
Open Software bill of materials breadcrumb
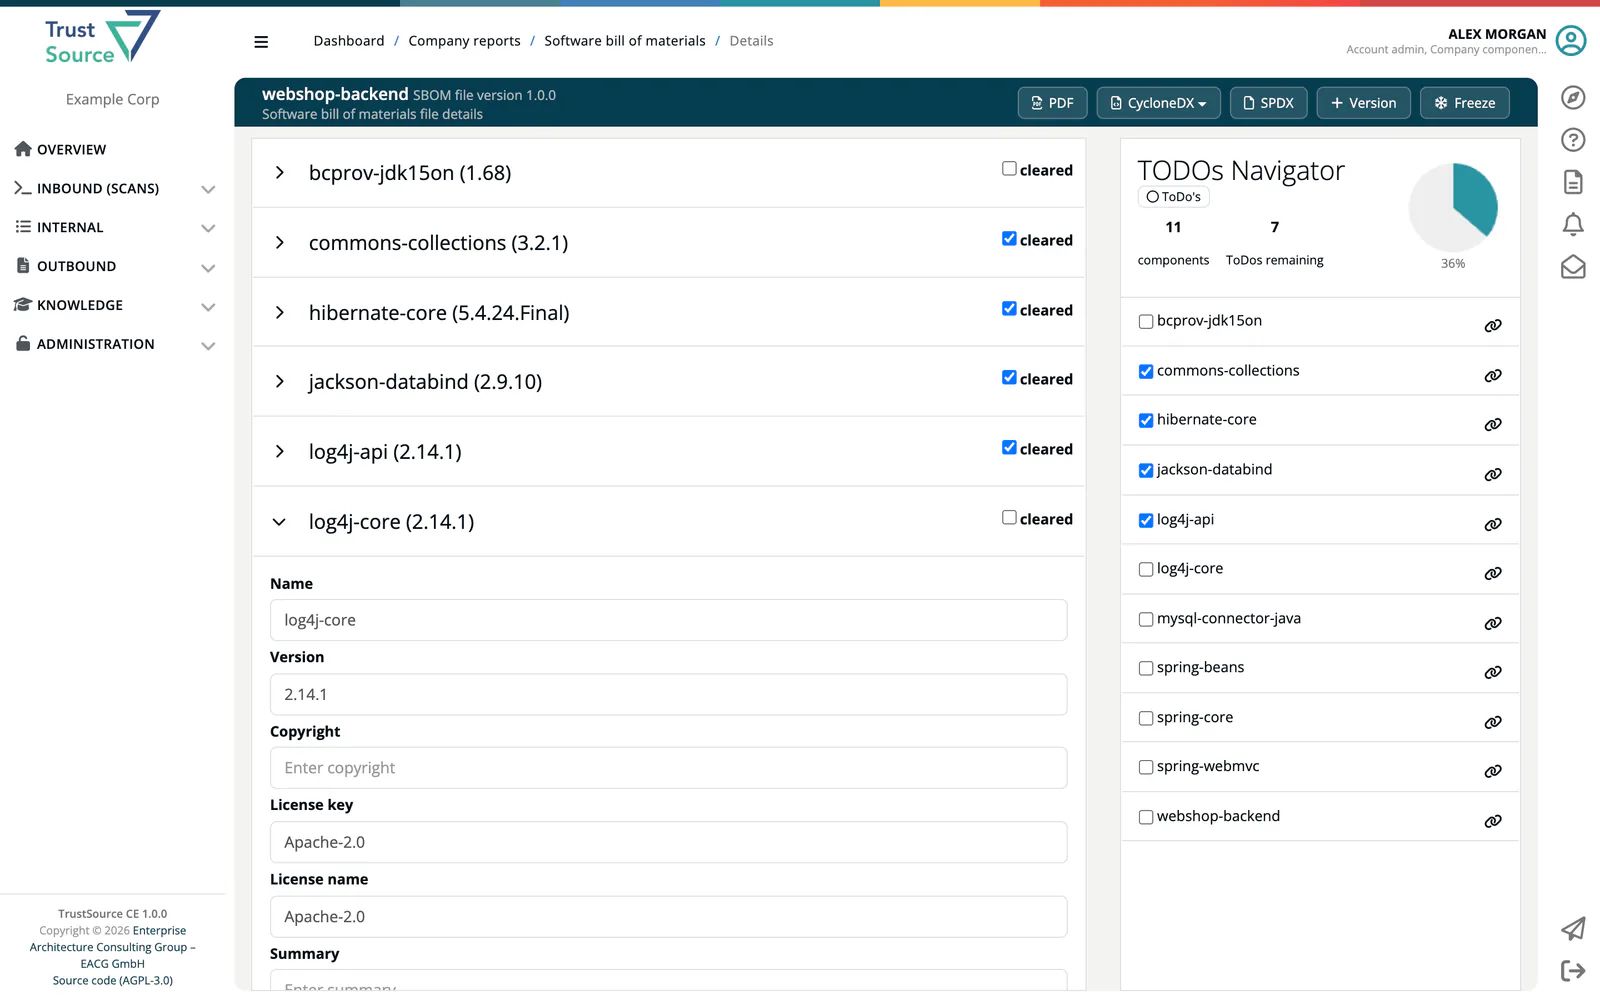(625, 41)
